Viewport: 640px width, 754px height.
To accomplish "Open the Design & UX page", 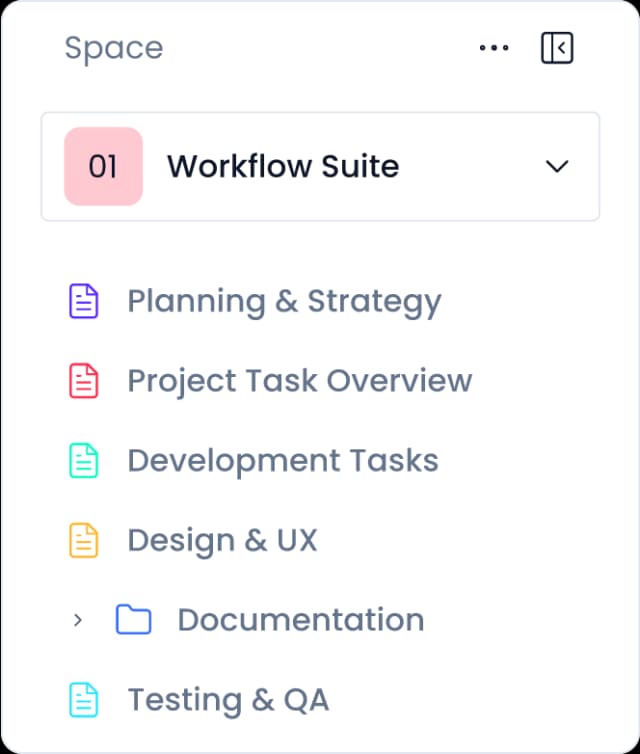I will 222,541.
